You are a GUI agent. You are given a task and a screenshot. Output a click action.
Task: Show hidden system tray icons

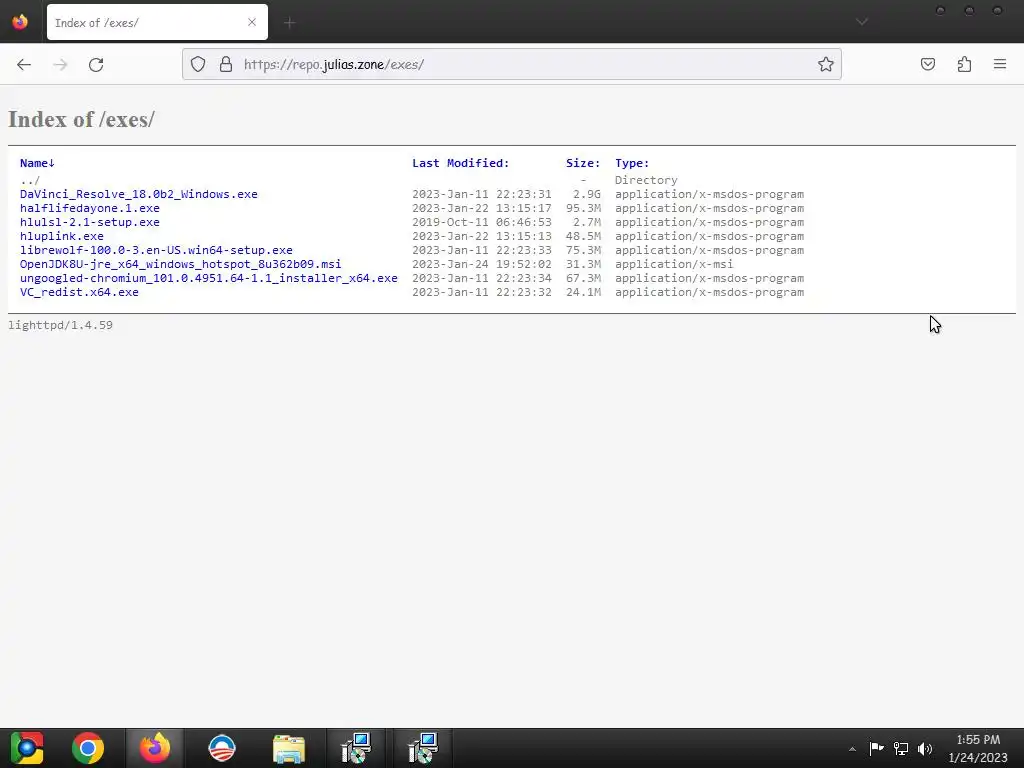852,749
